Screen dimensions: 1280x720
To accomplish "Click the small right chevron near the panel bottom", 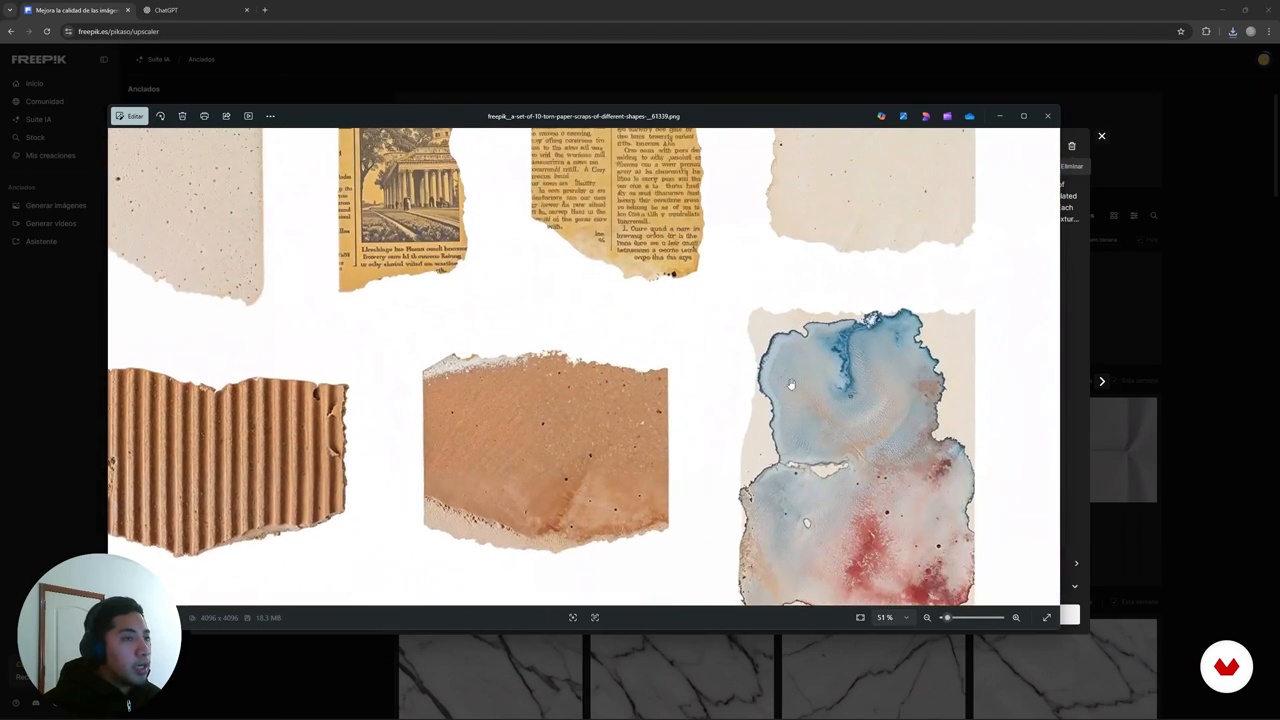I will [1076, 564].
